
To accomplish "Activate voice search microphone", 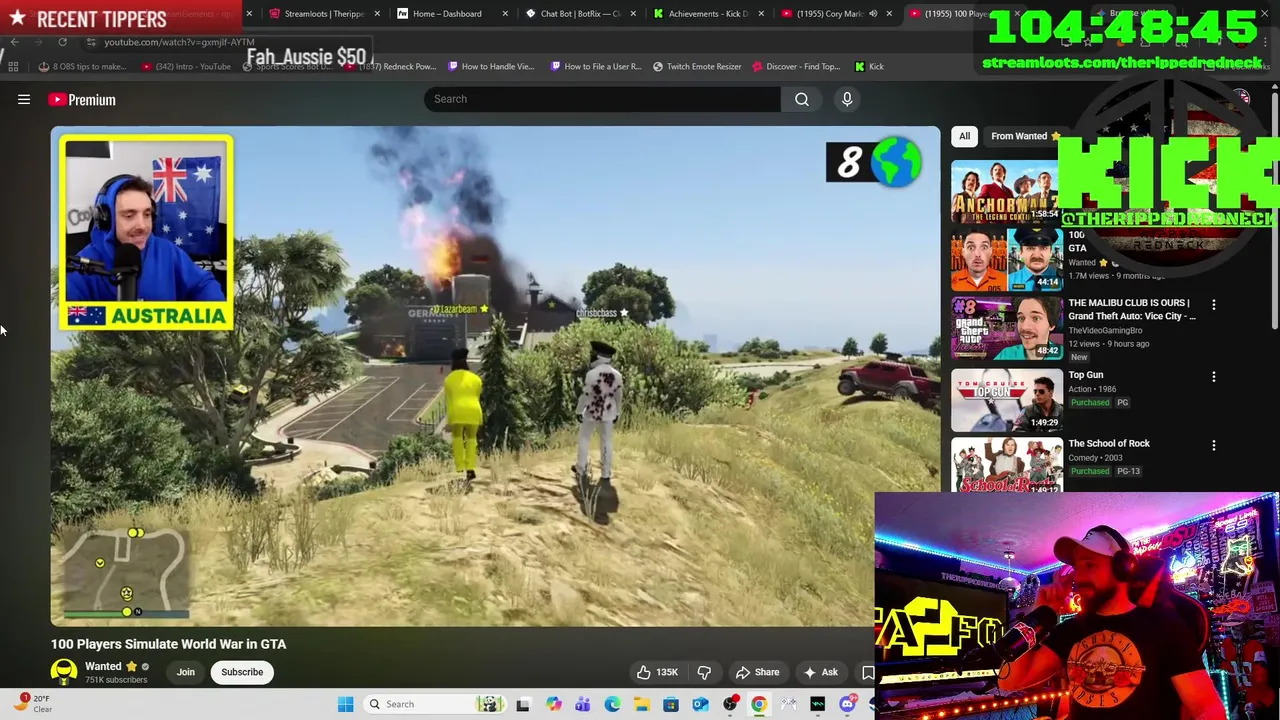I will click(x=847, y=99).
